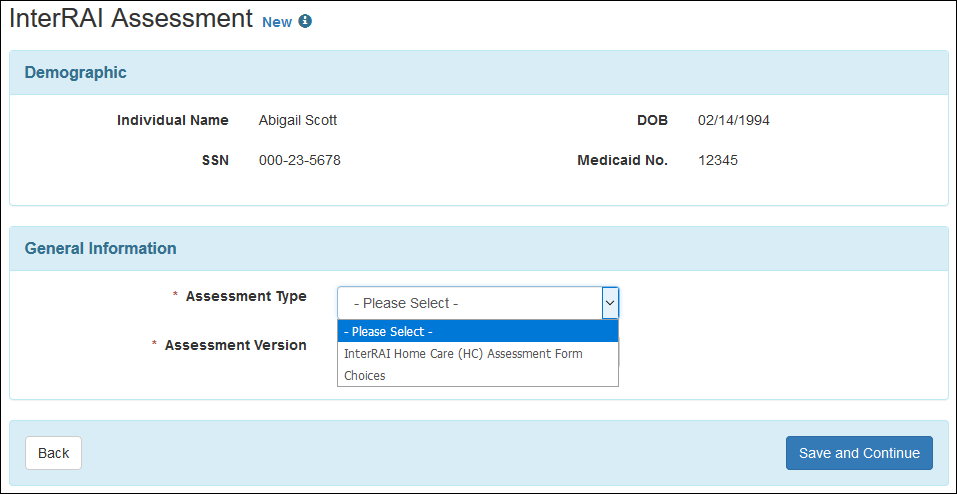The width and height of the screenshot is (957, 494).
Task: Click the Demographic panel heading
Action: tap(76, 72)
